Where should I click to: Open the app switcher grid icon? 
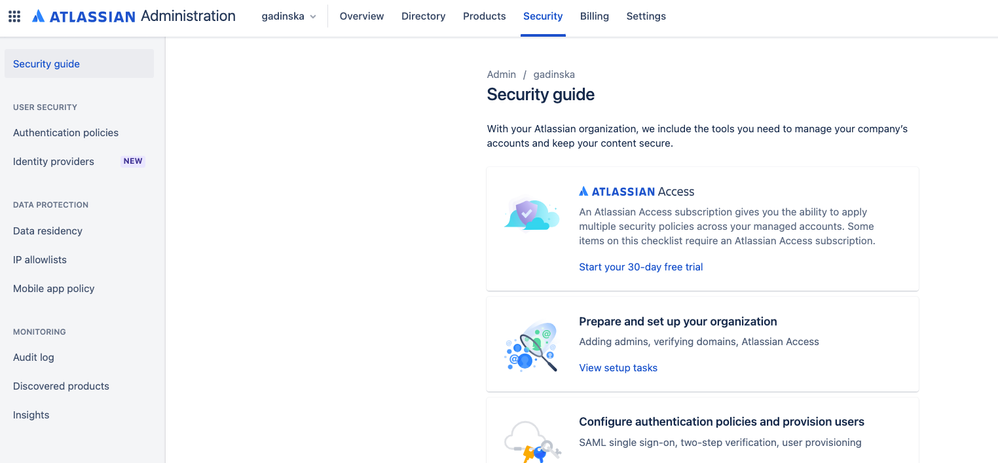[x=14, y=17]
